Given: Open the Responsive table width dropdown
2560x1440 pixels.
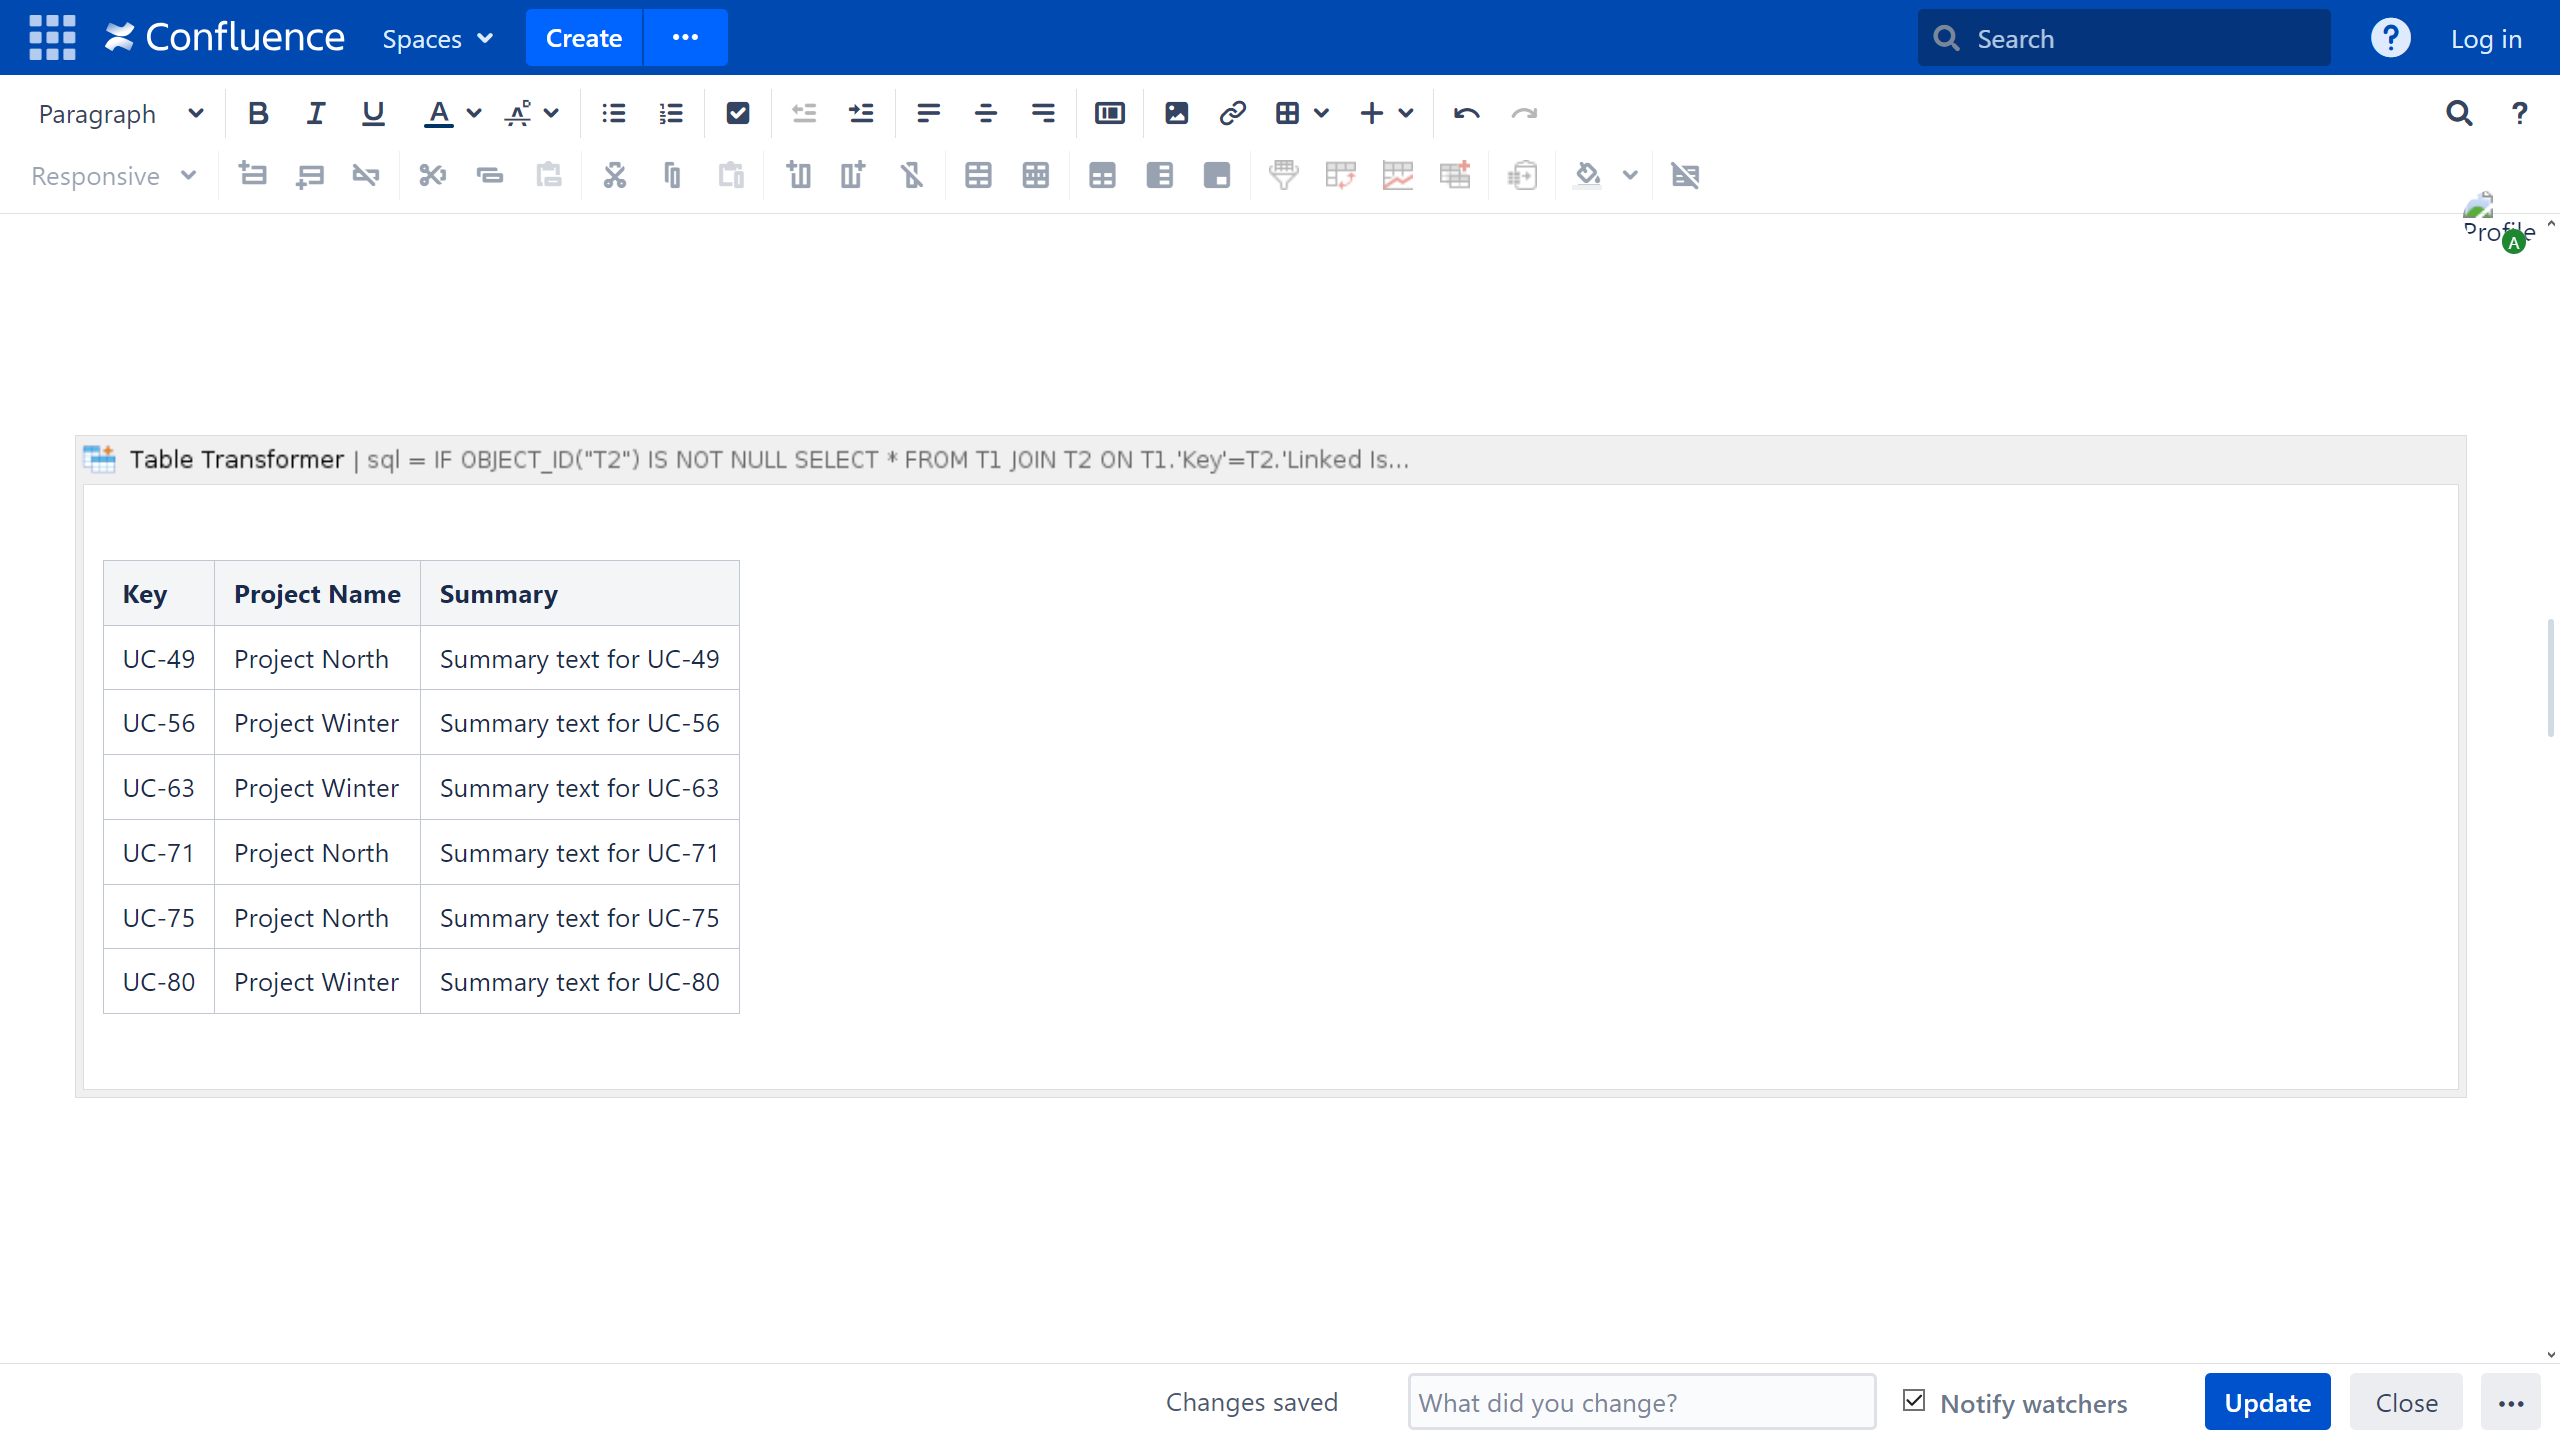Looking at the screenshot, I should (x=113, y=176).
